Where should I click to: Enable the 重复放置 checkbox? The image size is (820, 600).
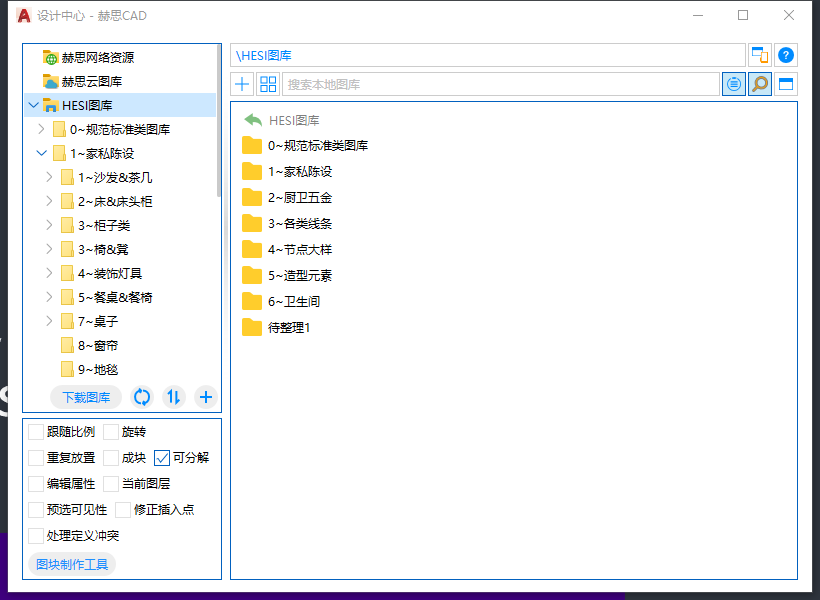pyautogui.click(x=36, y=458)
